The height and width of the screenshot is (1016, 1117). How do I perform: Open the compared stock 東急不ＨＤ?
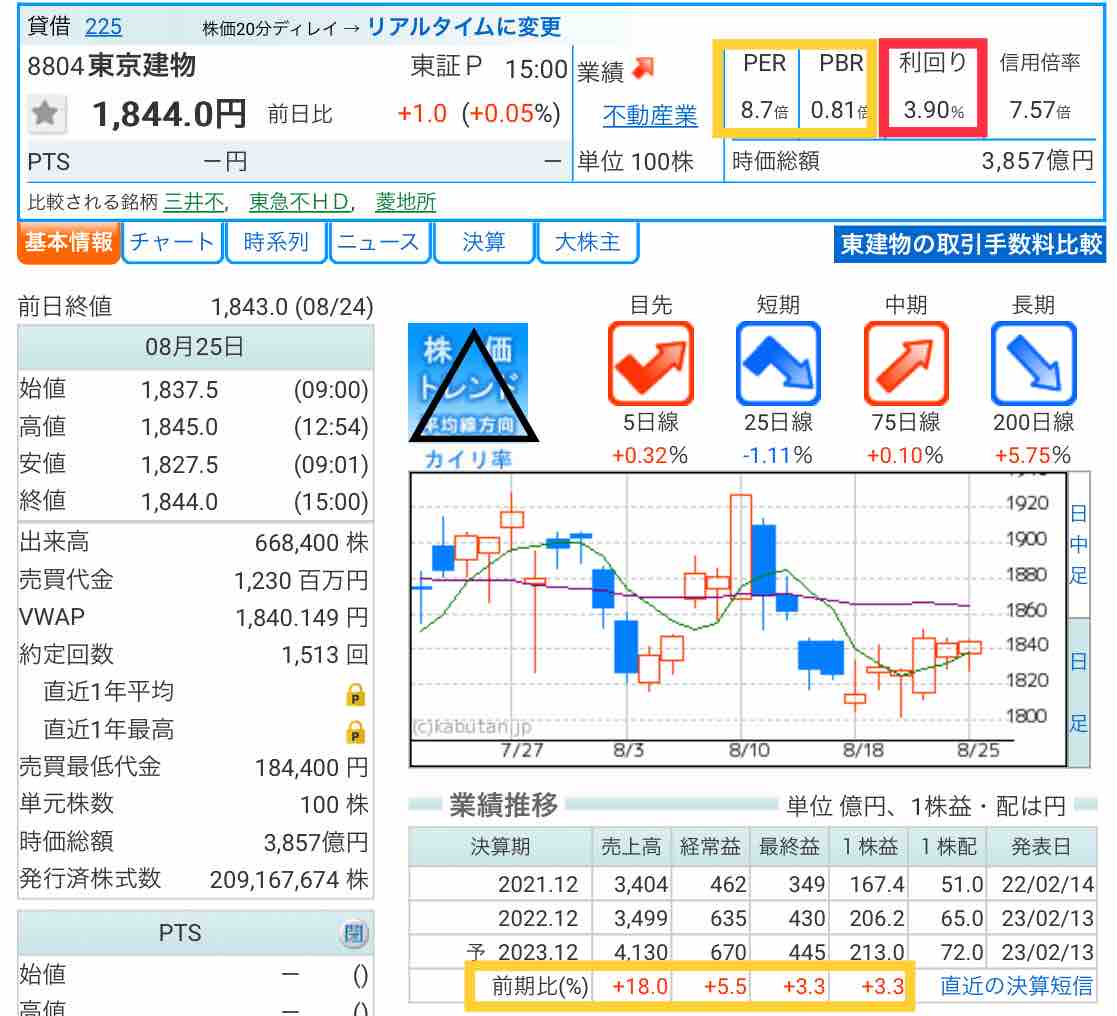pyautogui.click(x=299, y=202)
